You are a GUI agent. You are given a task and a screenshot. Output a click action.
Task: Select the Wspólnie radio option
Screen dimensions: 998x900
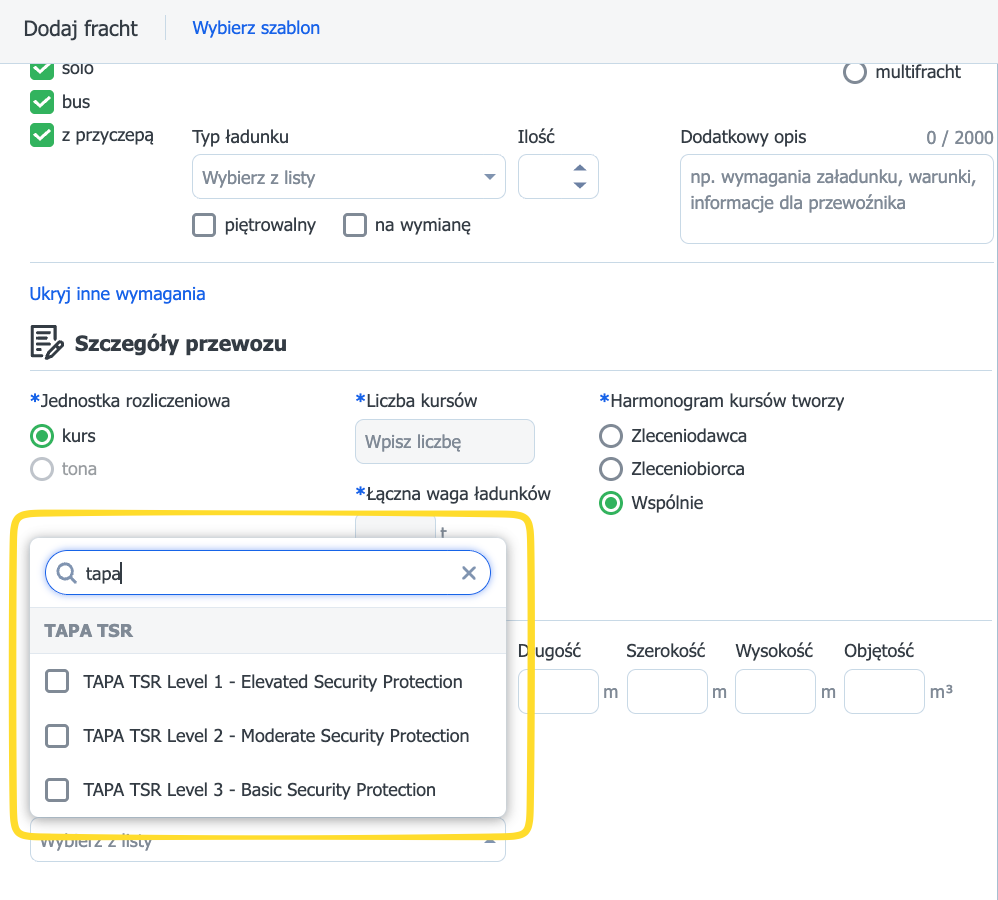tap(611, 503)
